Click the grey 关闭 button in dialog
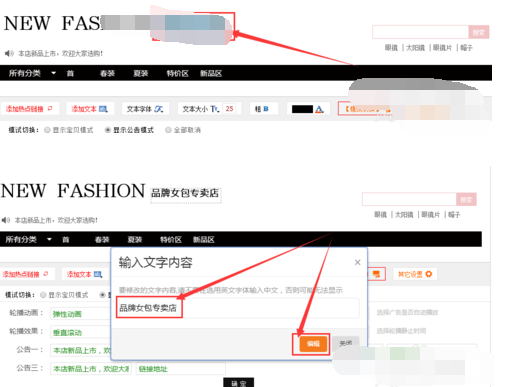507x387 pixels. point(345,343)
